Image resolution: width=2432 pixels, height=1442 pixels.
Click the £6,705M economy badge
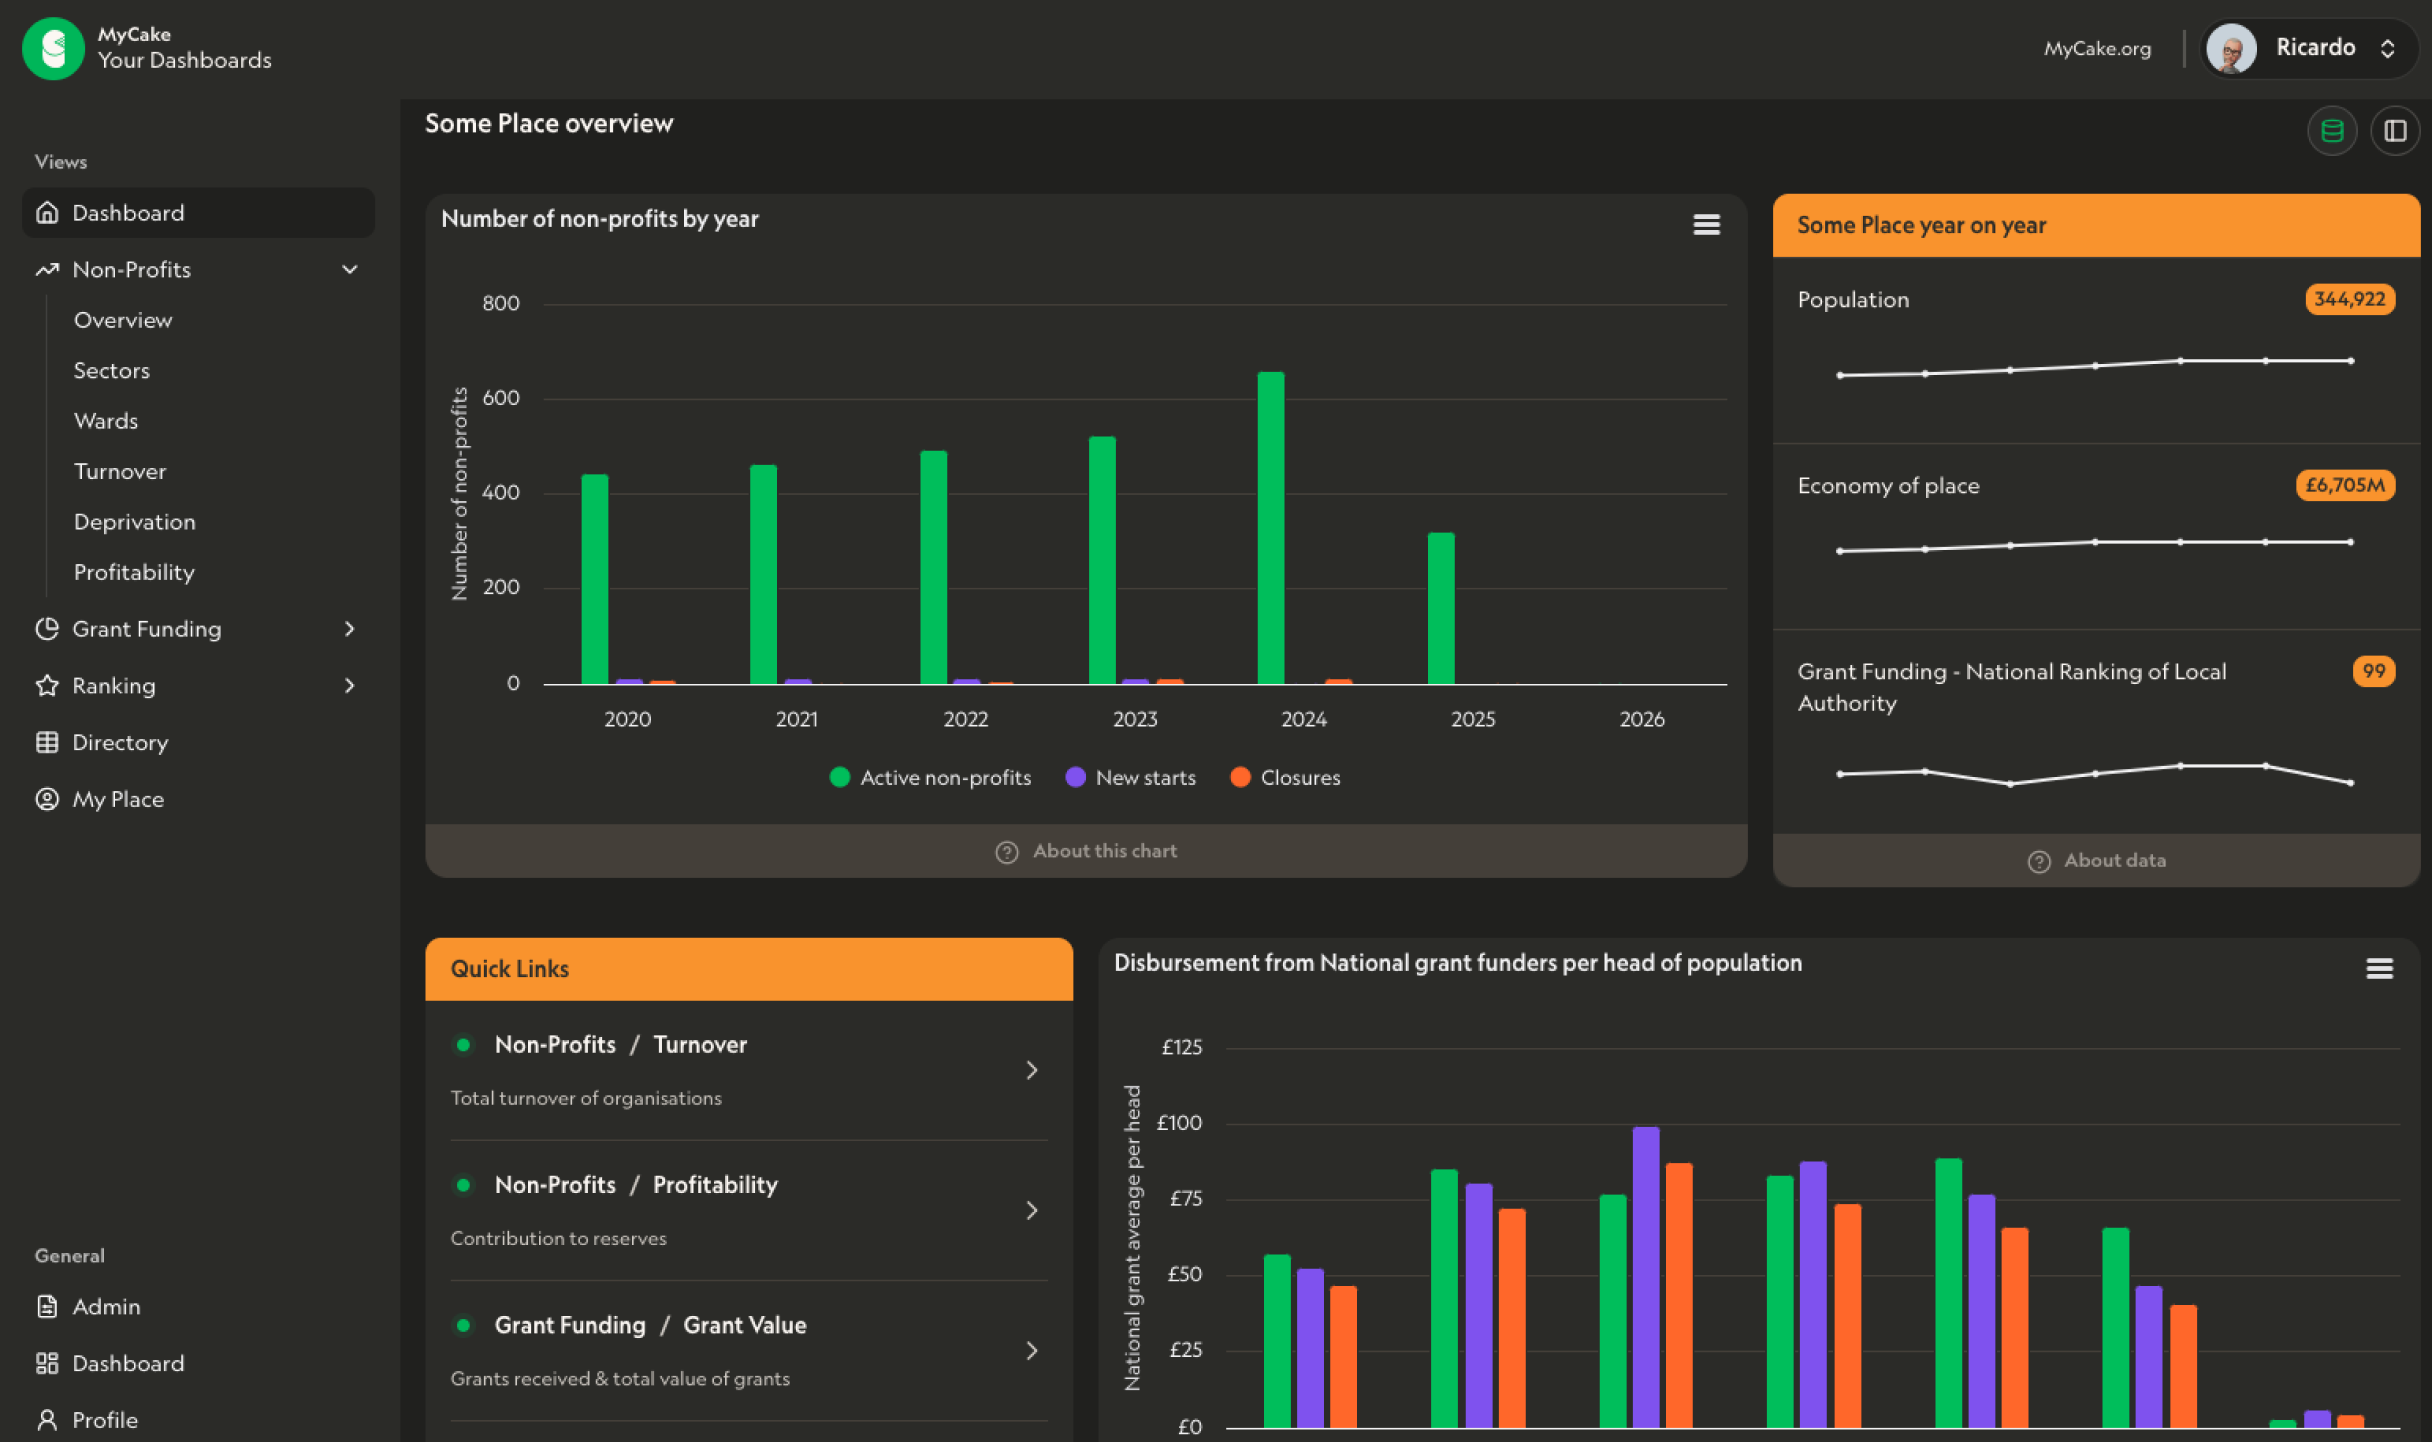2345,485
